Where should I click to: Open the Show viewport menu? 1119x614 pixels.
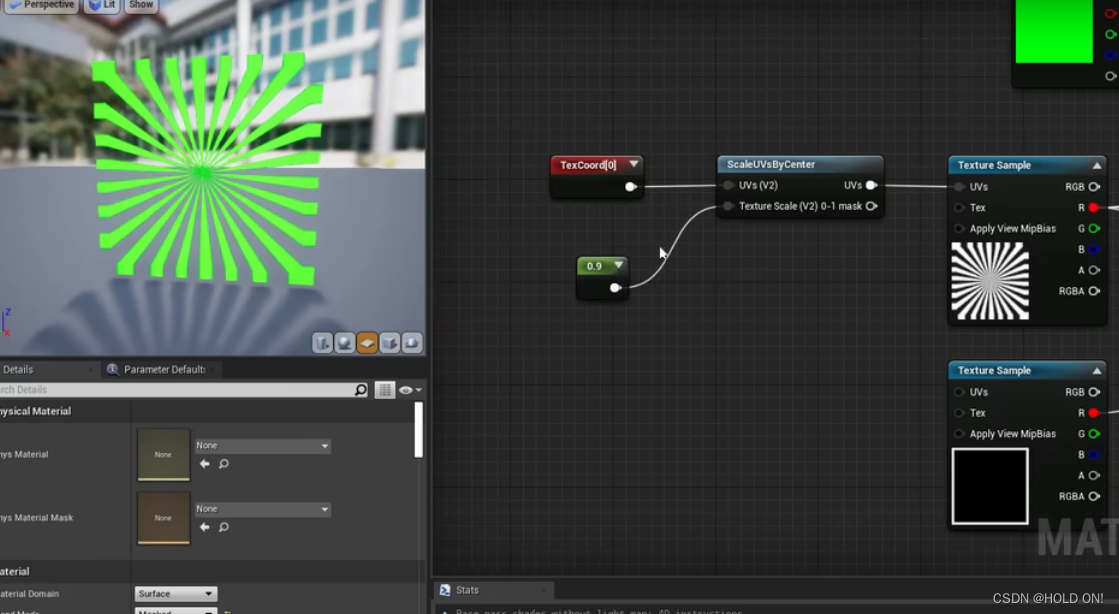tap(140, 5)
